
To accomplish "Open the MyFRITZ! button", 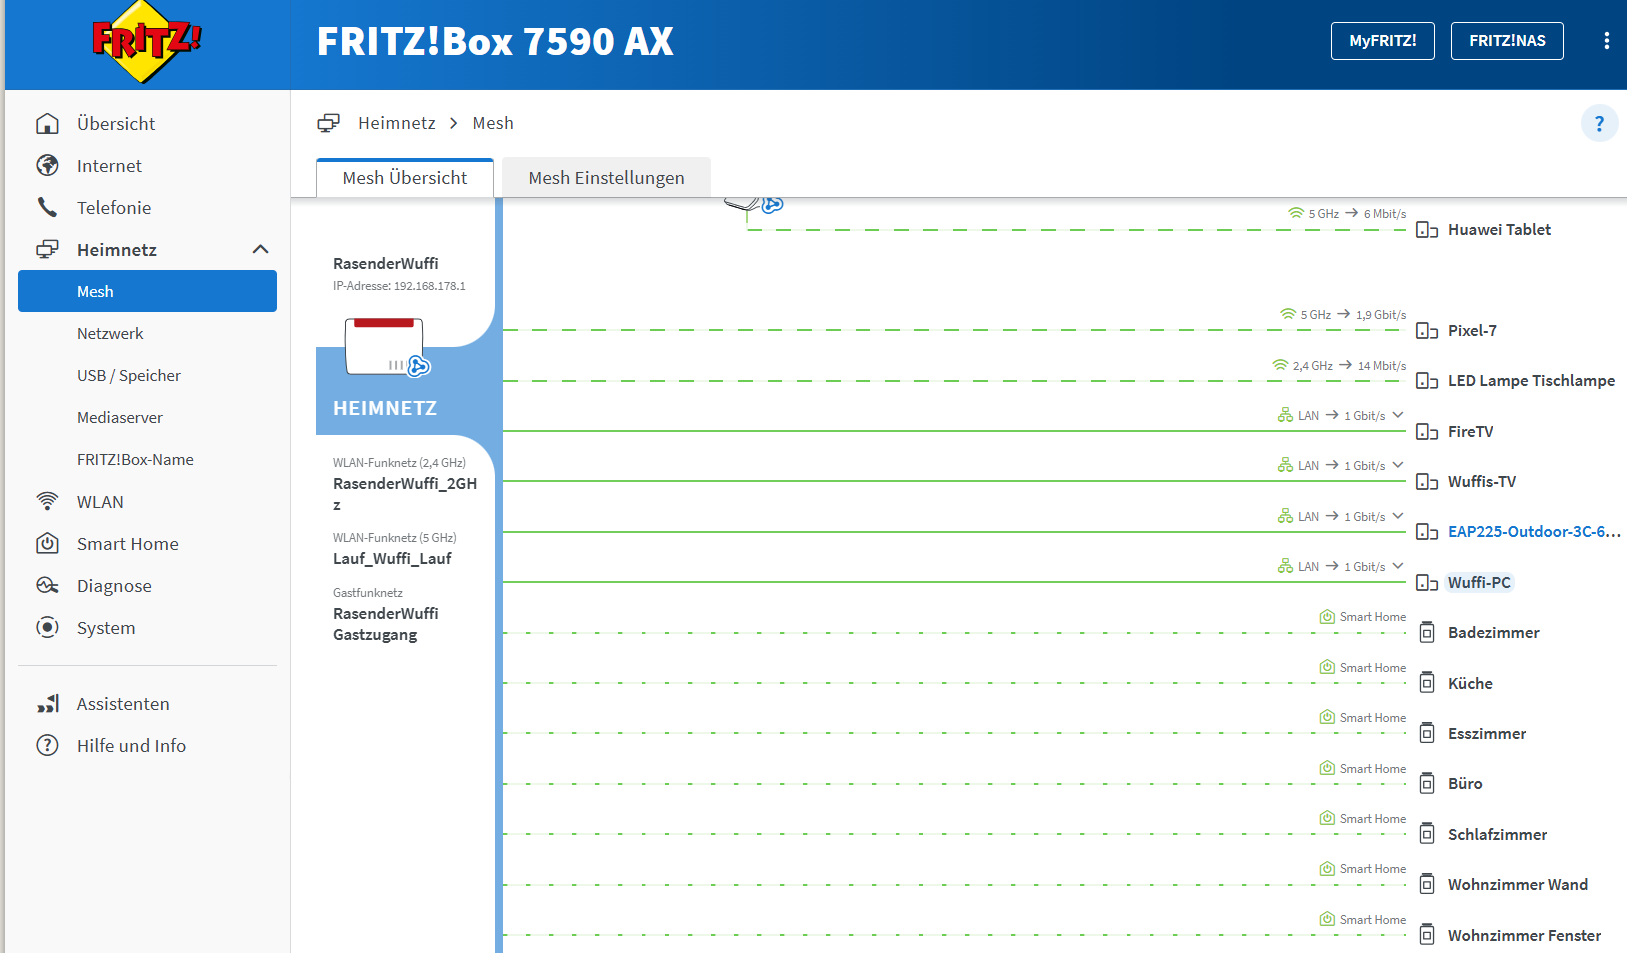I will [x=1382, y=41].
